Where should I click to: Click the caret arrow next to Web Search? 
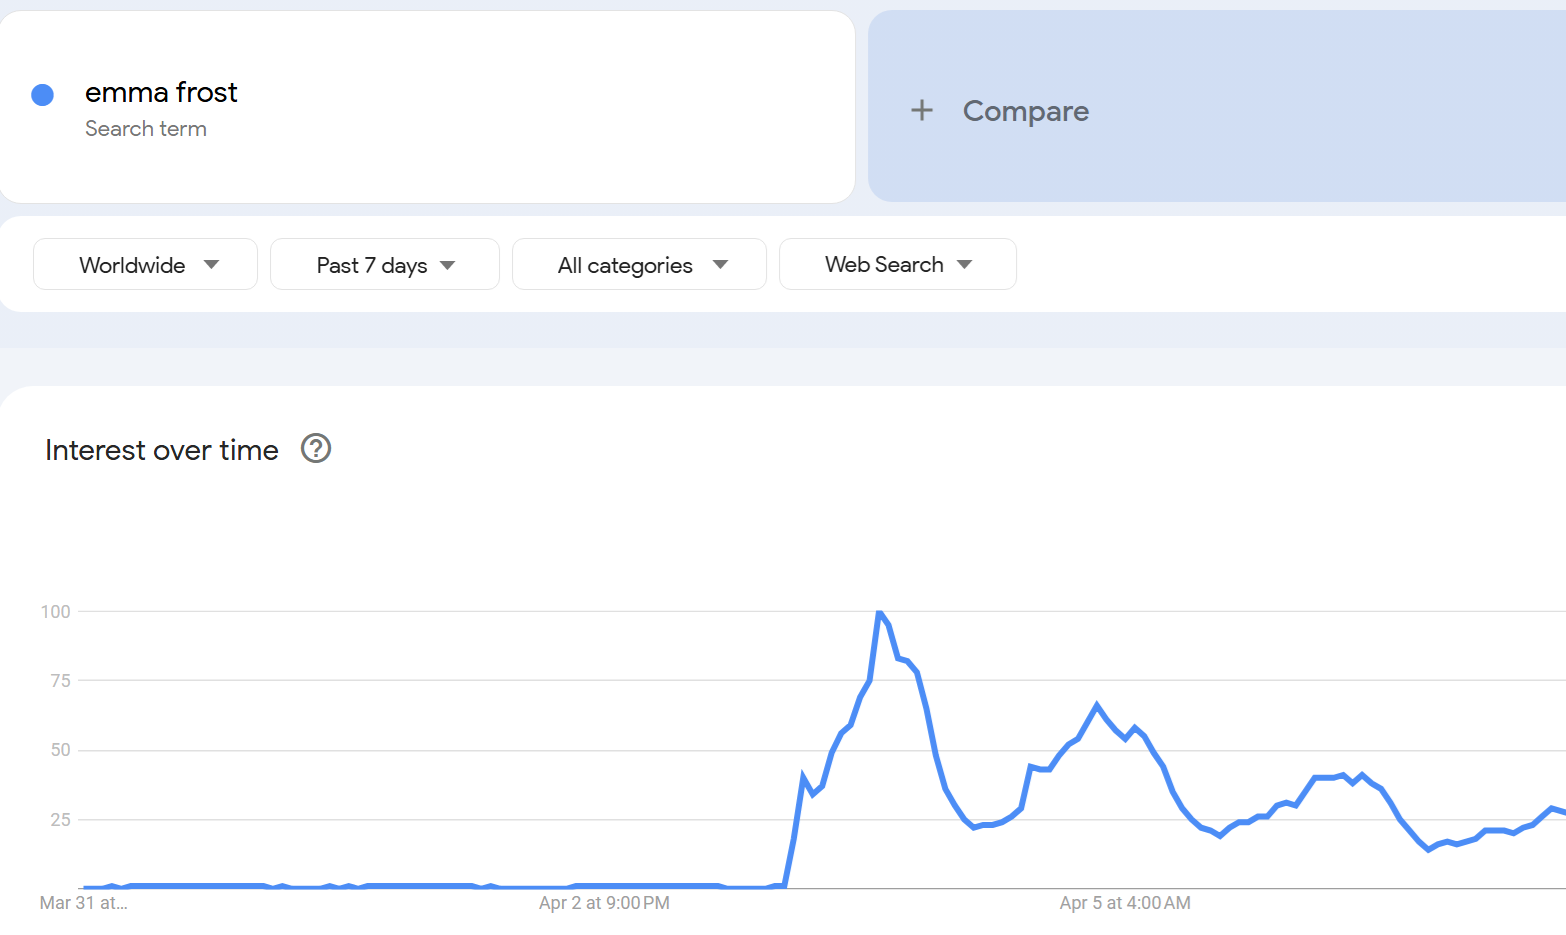coord(964,265)
